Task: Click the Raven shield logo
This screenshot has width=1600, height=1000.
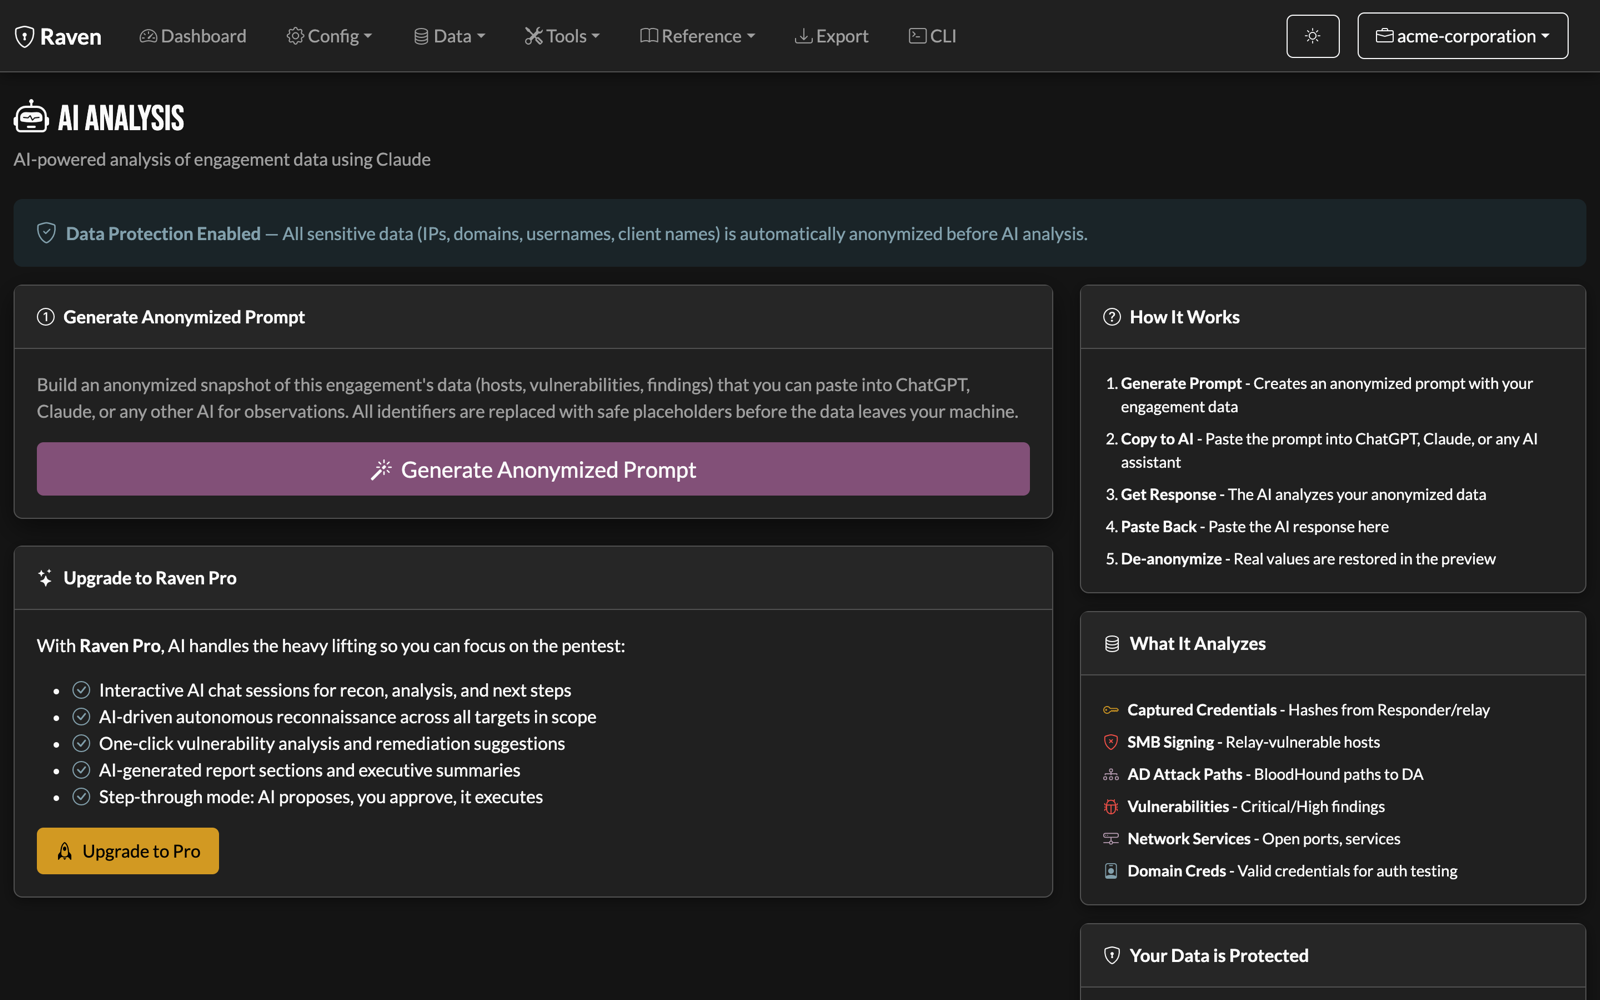Action: point(25,37)
